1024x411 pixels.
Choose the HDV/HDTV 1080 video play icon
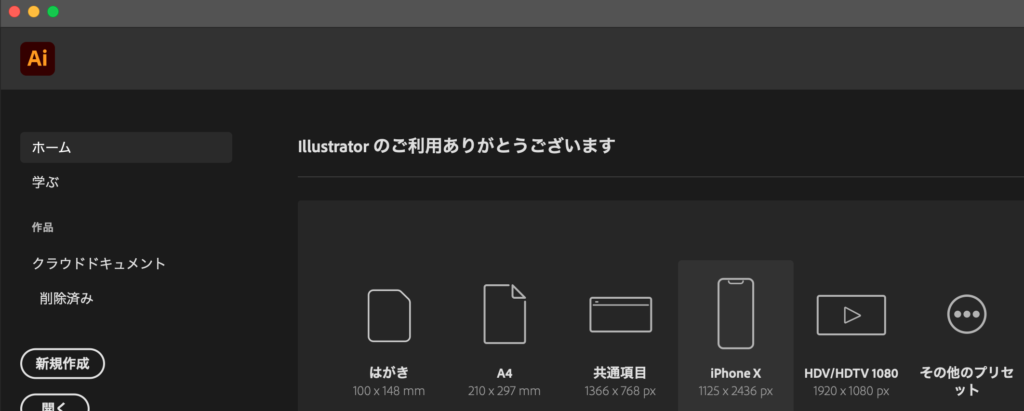(x=851, y=314)
